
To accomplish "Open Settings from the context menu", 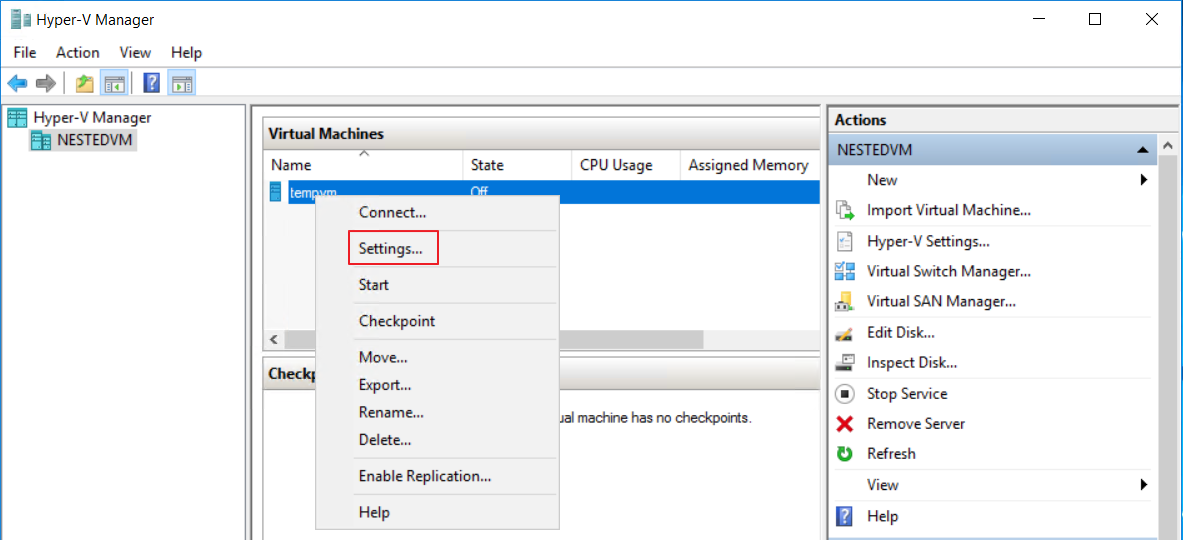I will click(391, 248).
